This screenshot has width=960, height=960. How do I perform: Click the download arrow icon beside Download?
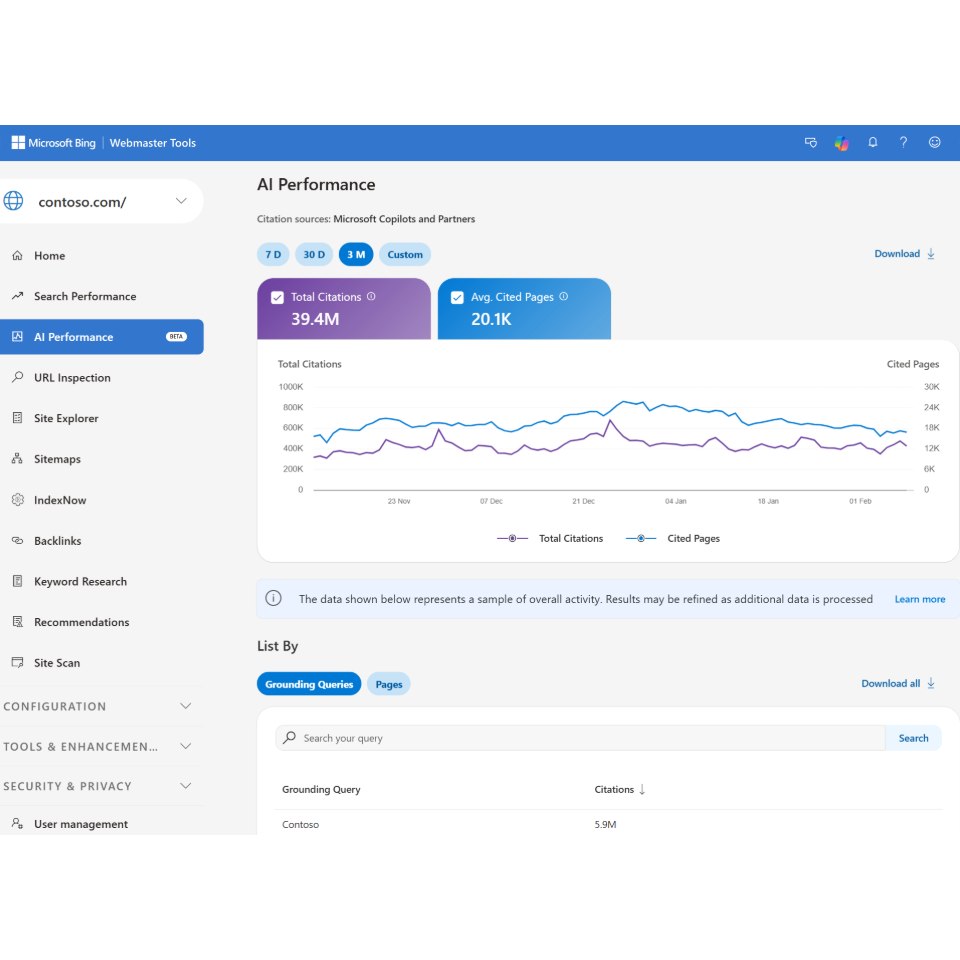pyautogui.click(x=931, y=254)
